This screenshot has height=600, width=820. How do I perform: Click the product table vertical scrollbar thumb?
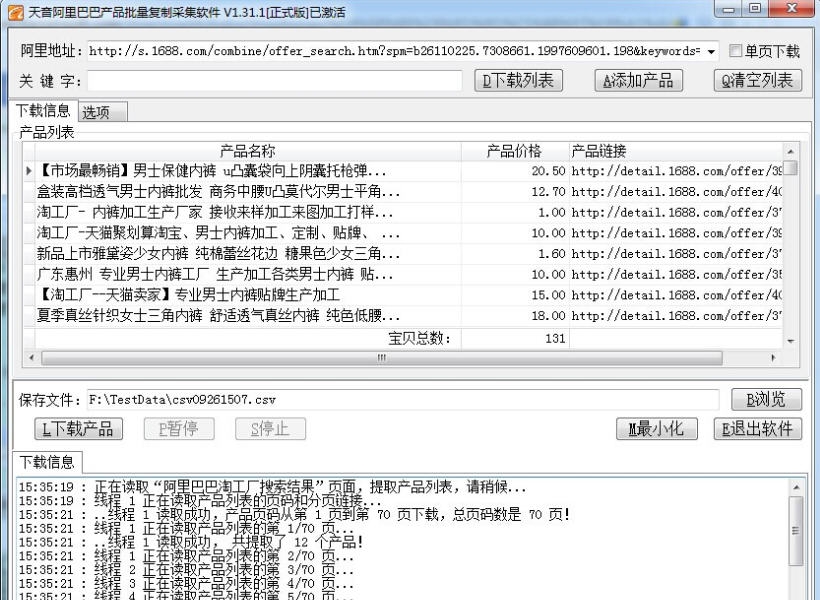790,168
